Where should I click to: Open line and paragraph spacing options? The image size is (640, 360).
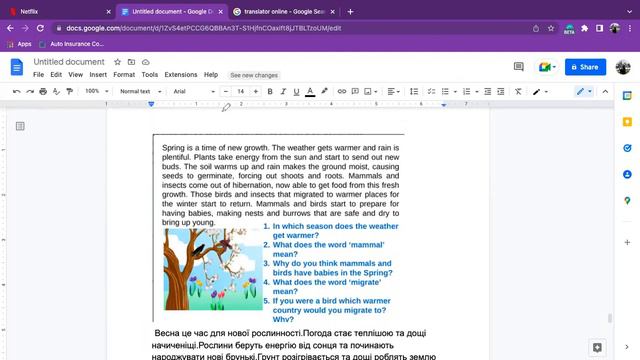[414, 91]
